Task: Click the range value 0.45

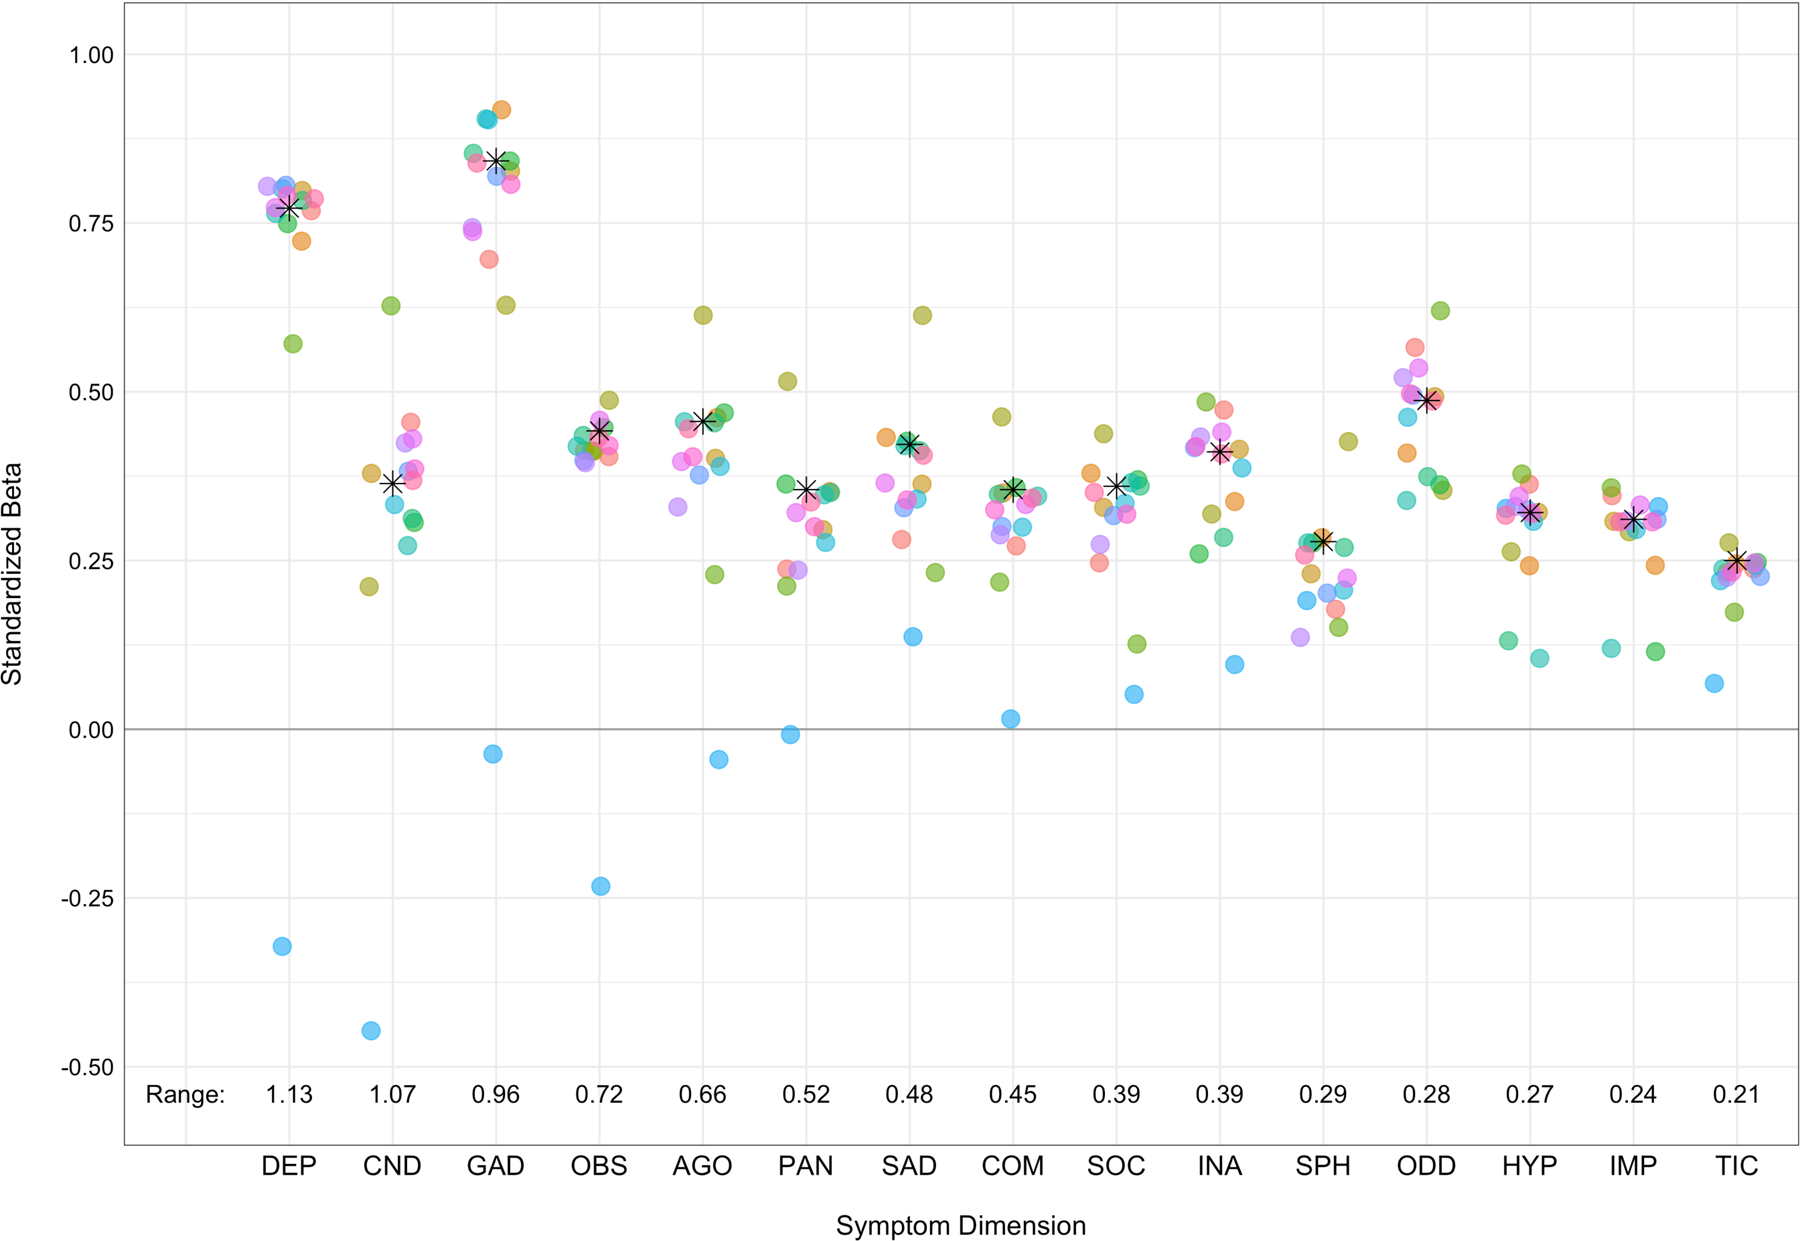Action: 1013,1095
